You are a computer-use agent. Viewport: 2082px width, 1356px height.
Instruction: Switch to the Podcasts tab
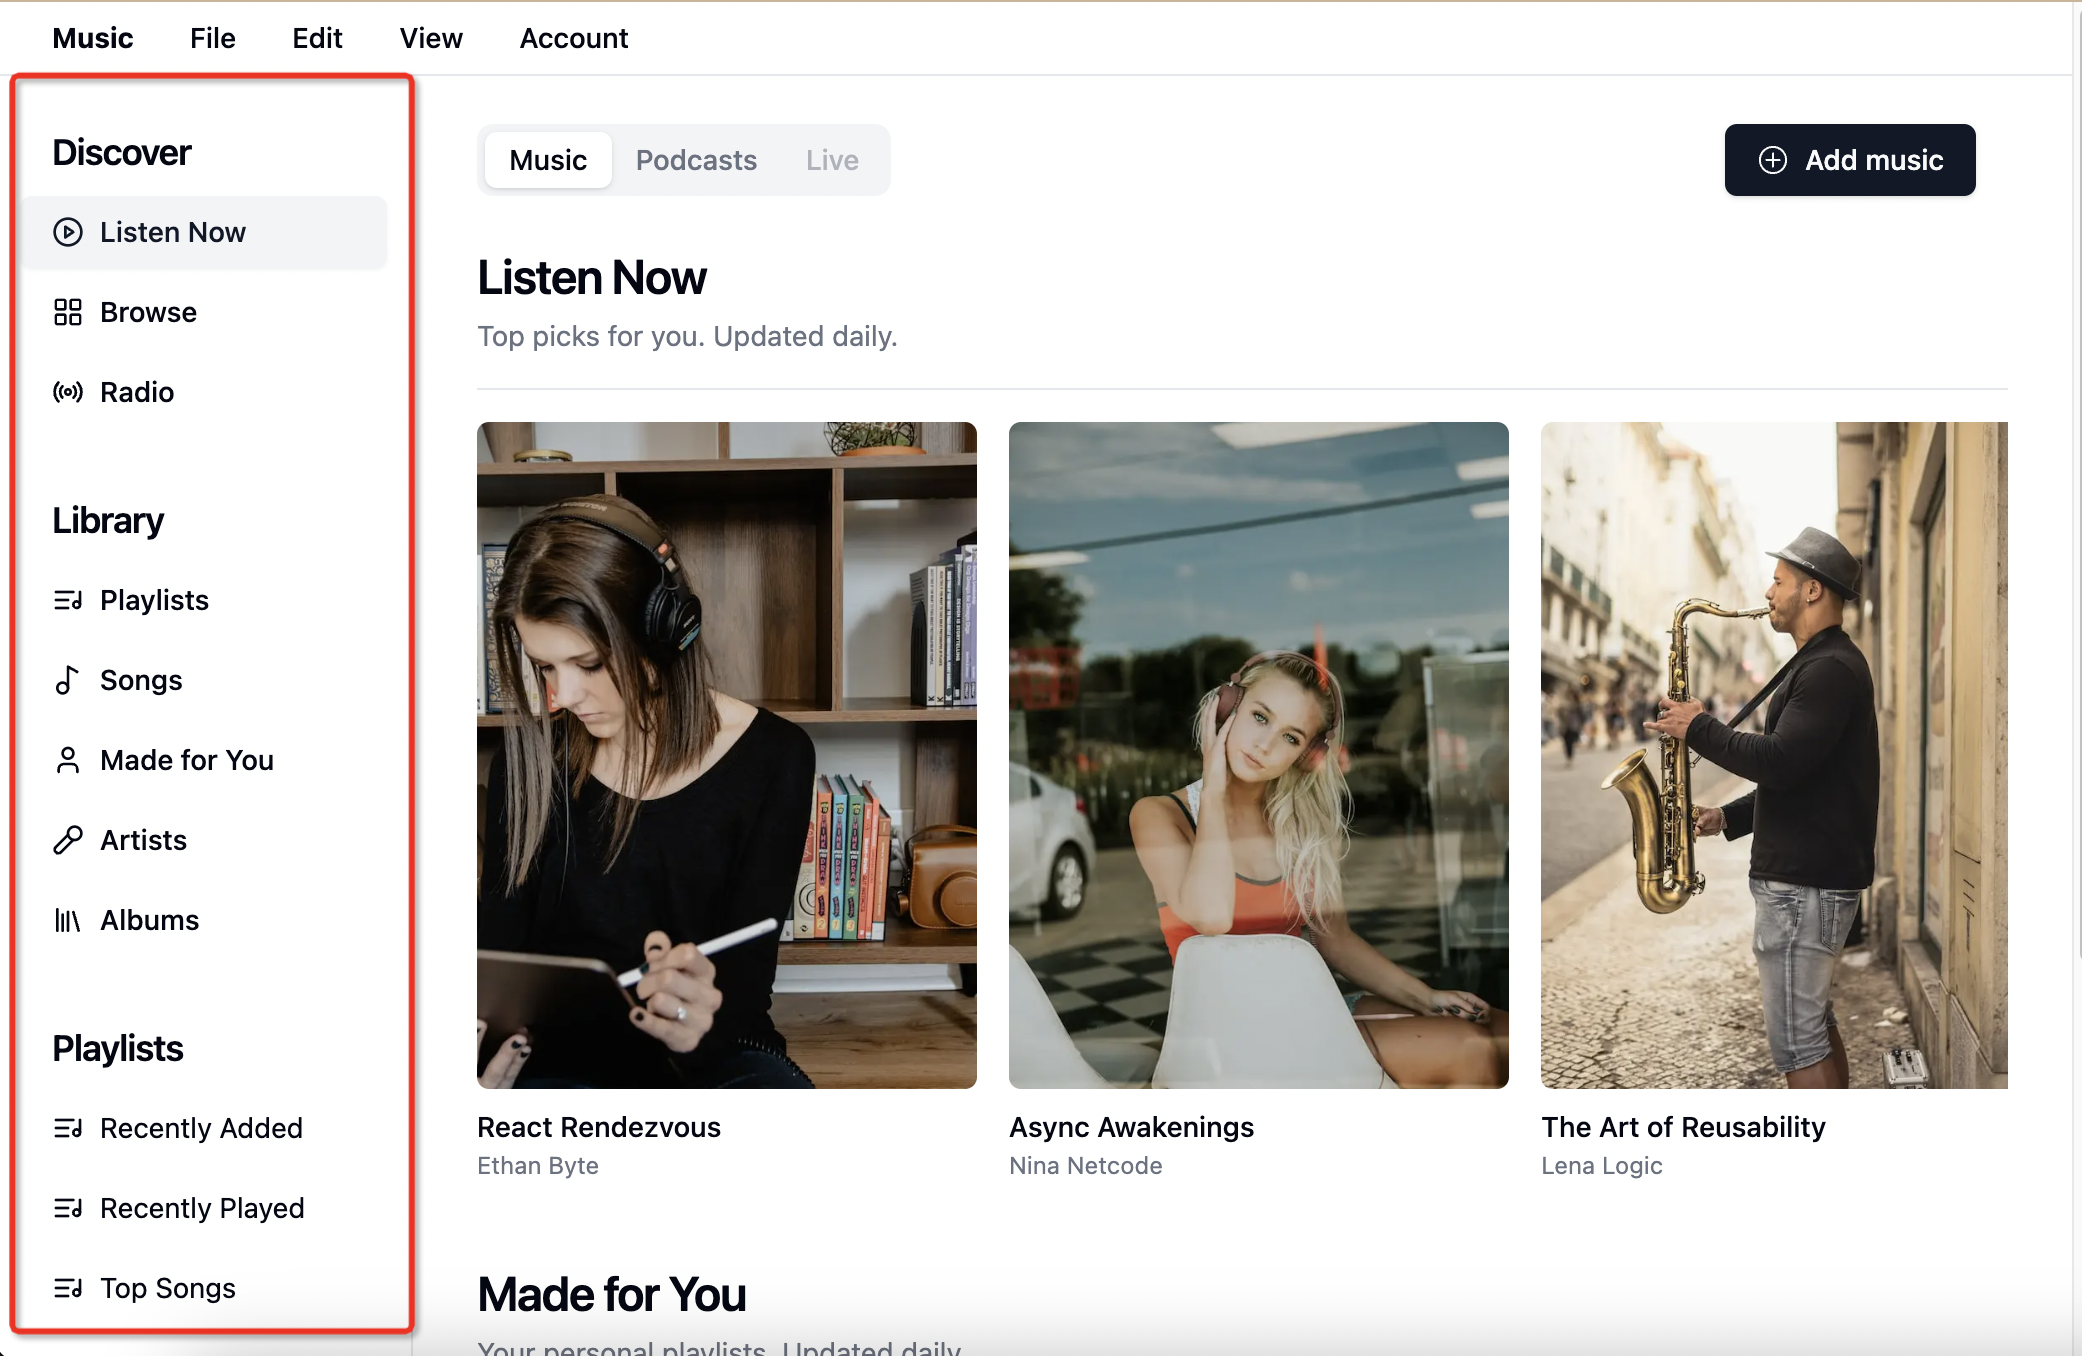coord(696,160)
